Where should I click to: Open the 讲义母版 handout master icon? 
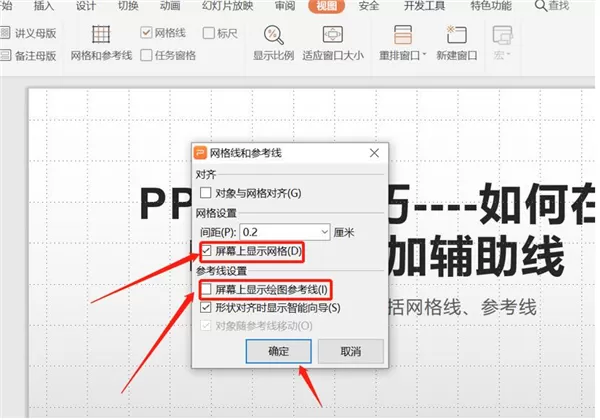(5, 33)
